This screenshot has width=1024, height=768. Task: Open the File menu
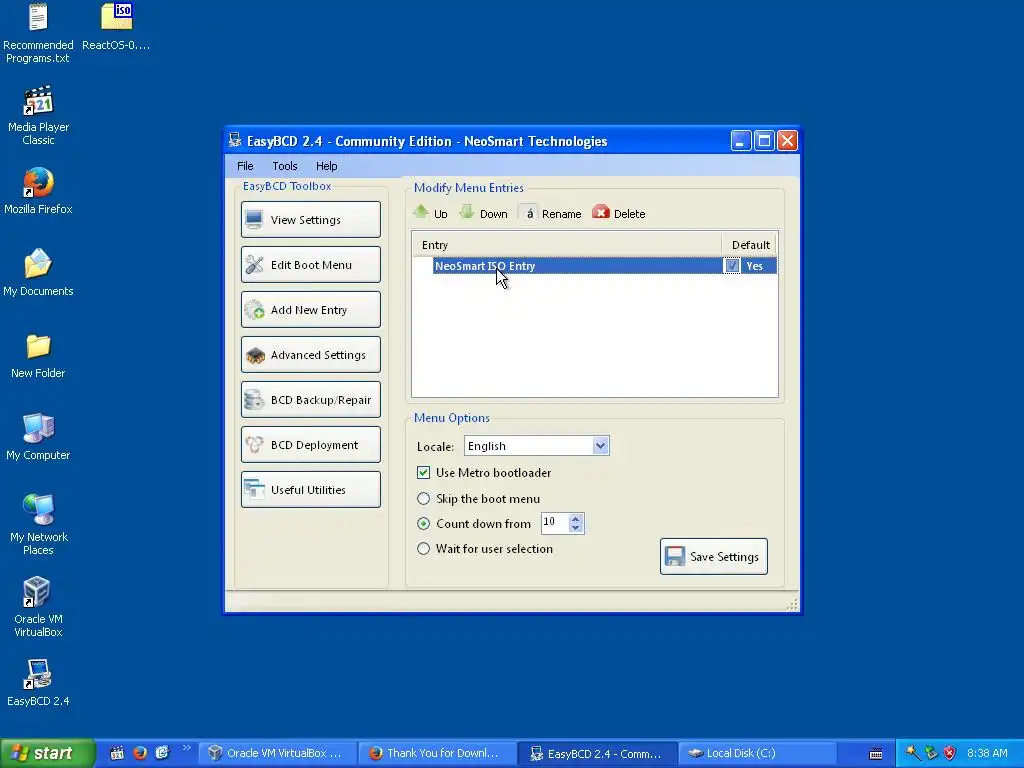245,166
